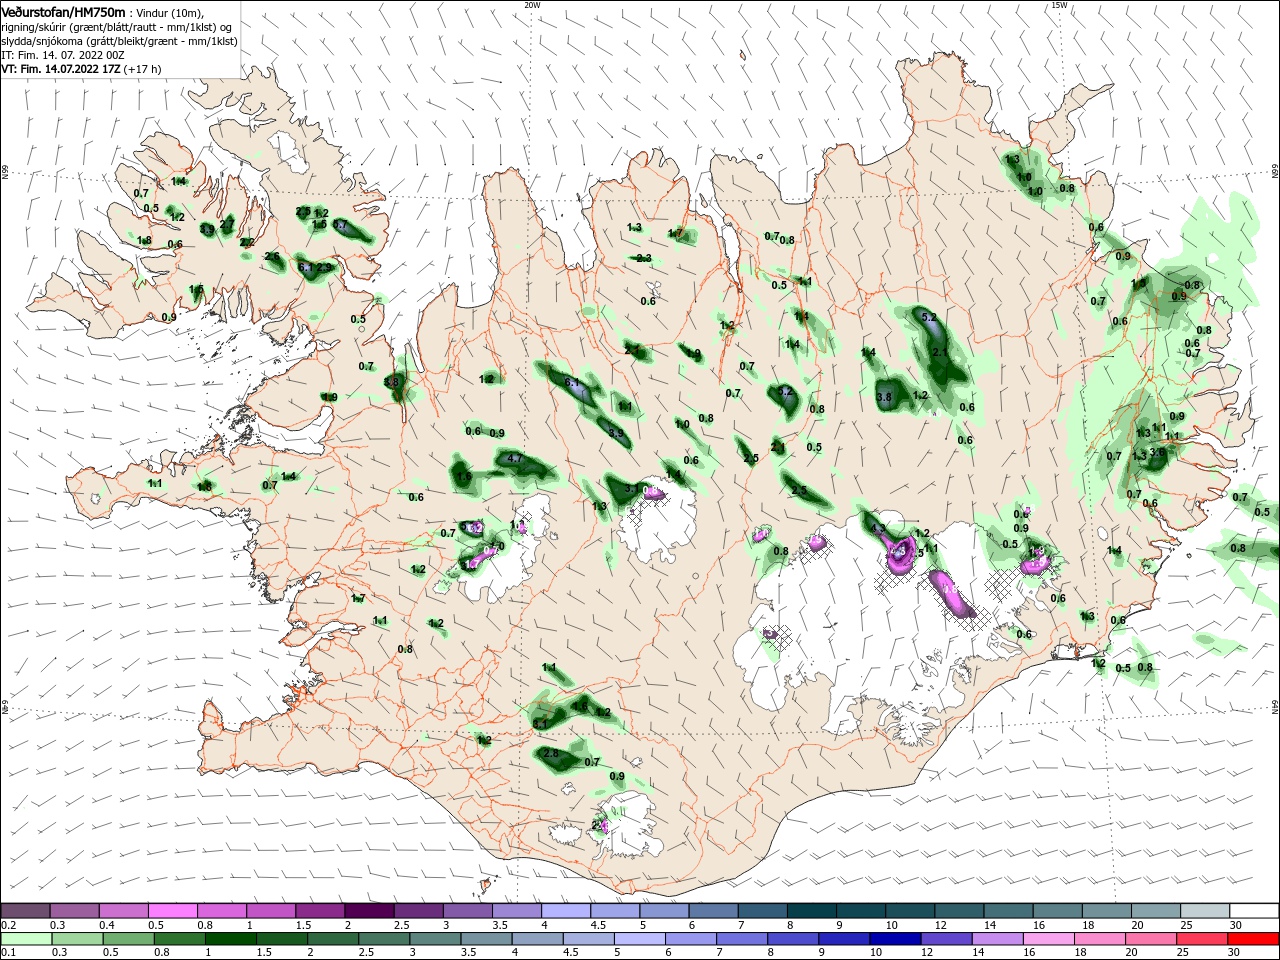Screen dimensions: 1280x960
Task: Click the 2.8 precipitation value on map
Action: pyautogui.click(x=551, y=753)
